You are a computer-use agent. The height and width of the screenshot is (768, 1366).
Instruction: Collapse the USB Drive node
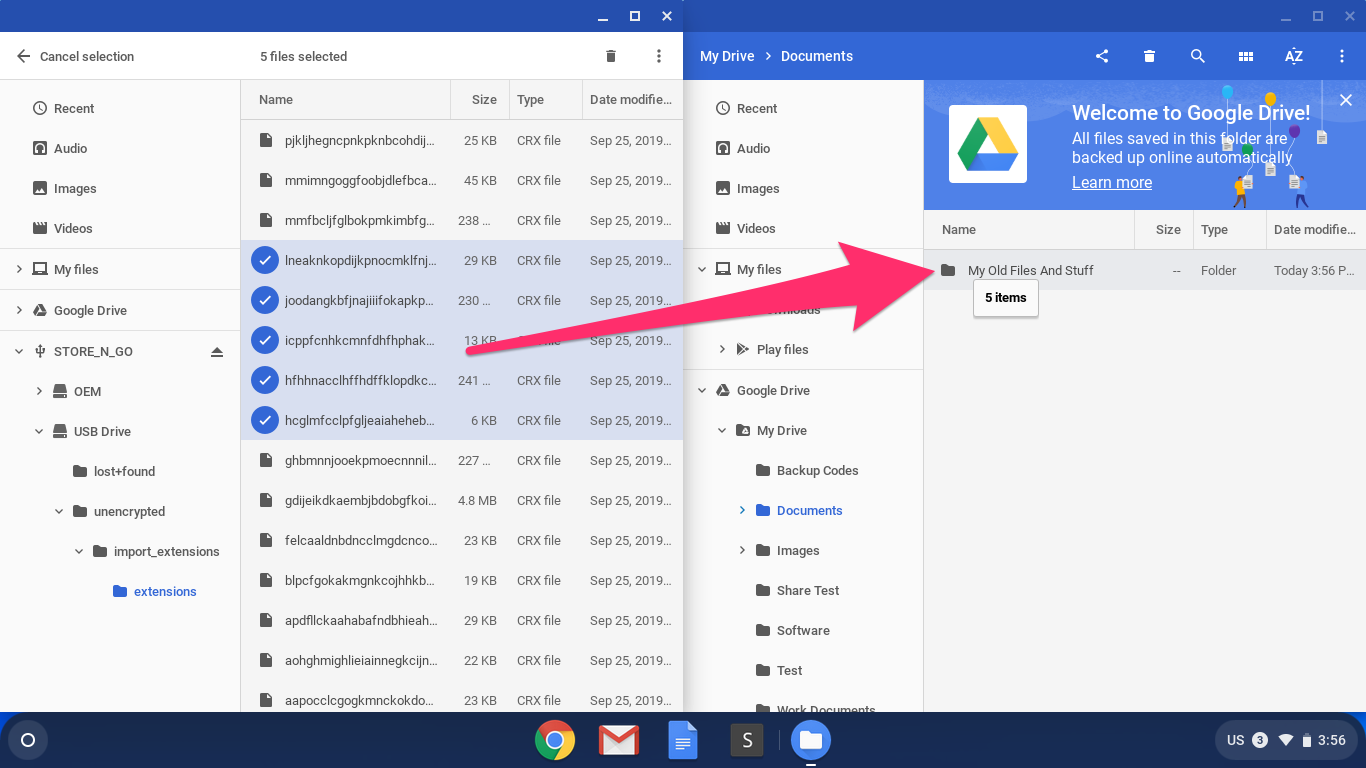pyautogui.click(x=39, y=431)
